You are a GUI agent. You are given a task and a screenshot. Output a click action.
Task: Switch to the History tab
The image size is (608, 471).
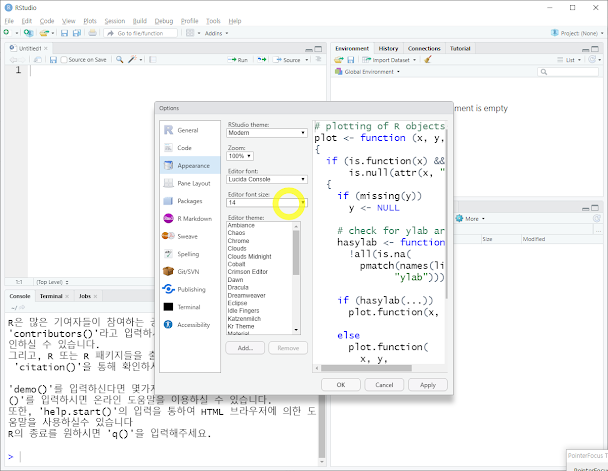(388, 48)
